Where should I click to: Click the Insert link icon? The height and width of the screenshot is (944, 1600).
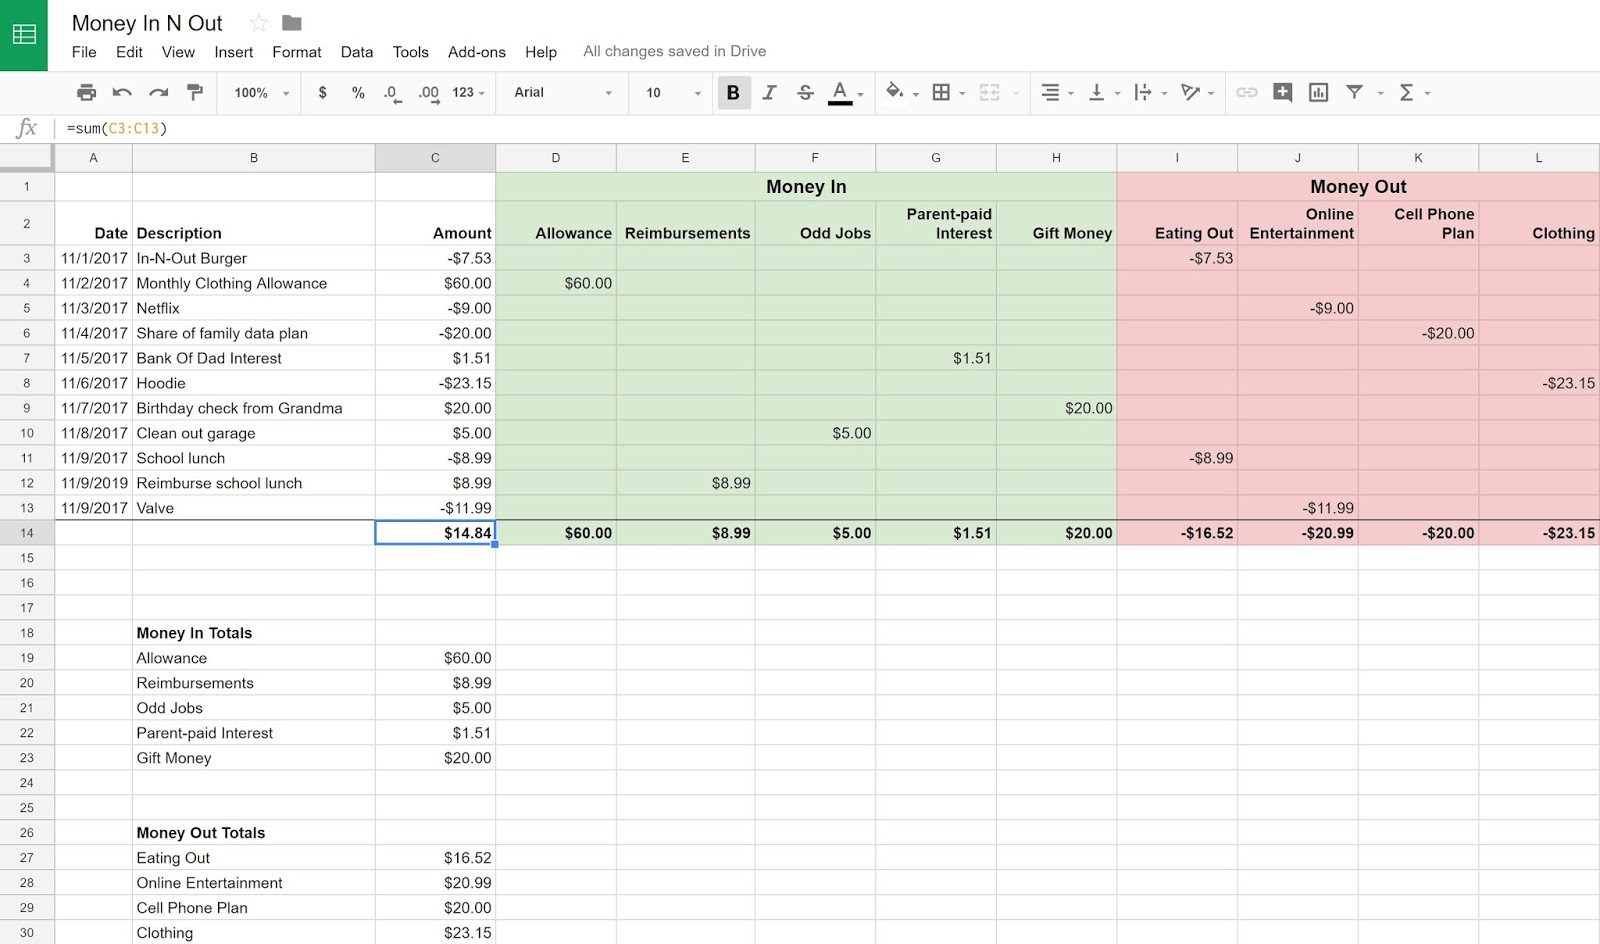(1246, 92)
